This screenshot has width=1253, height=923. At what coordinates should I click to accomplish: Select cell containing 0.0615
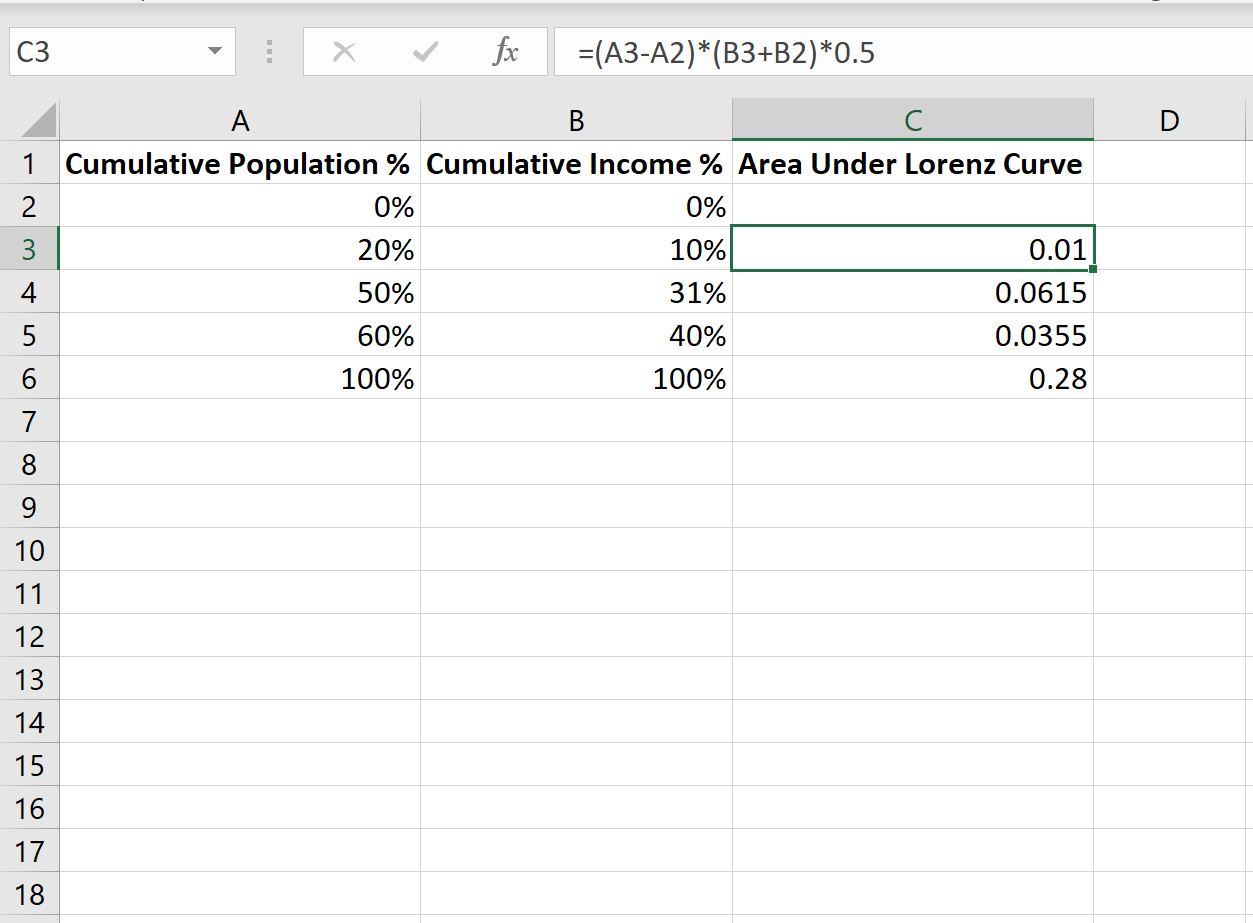[x=912, y=293]
